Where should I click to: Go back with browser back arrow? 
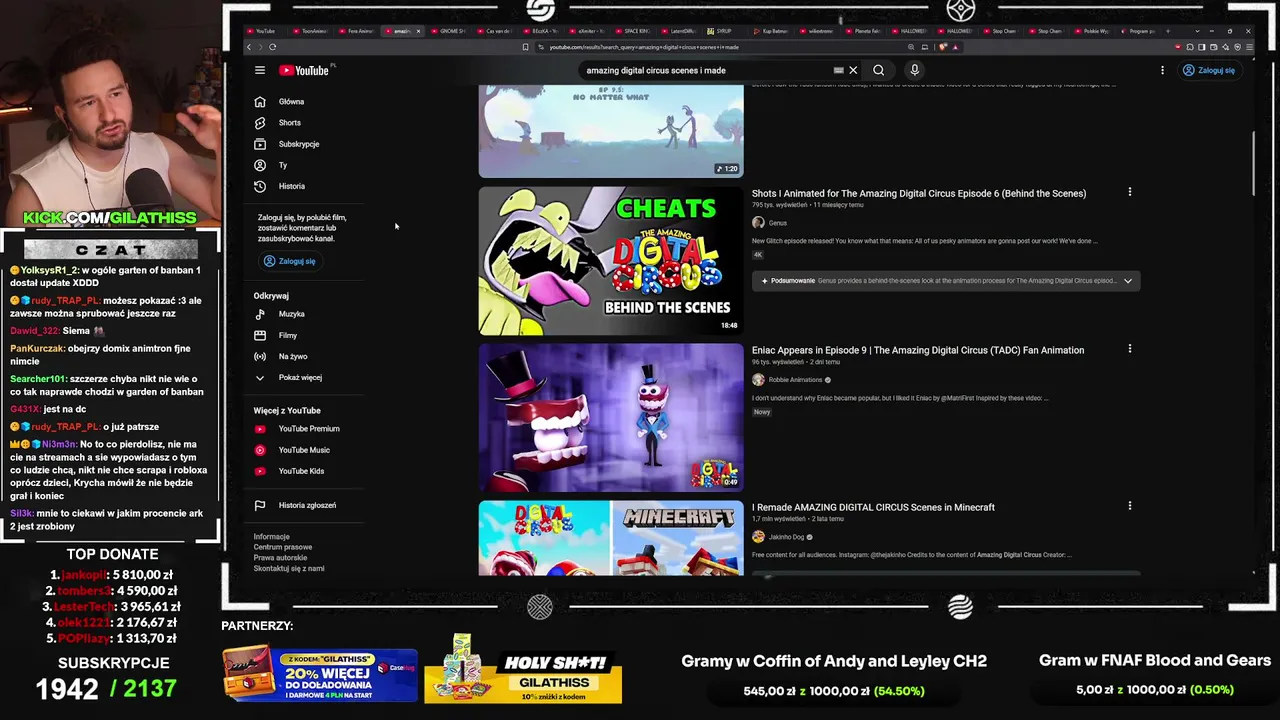point(249,47)
